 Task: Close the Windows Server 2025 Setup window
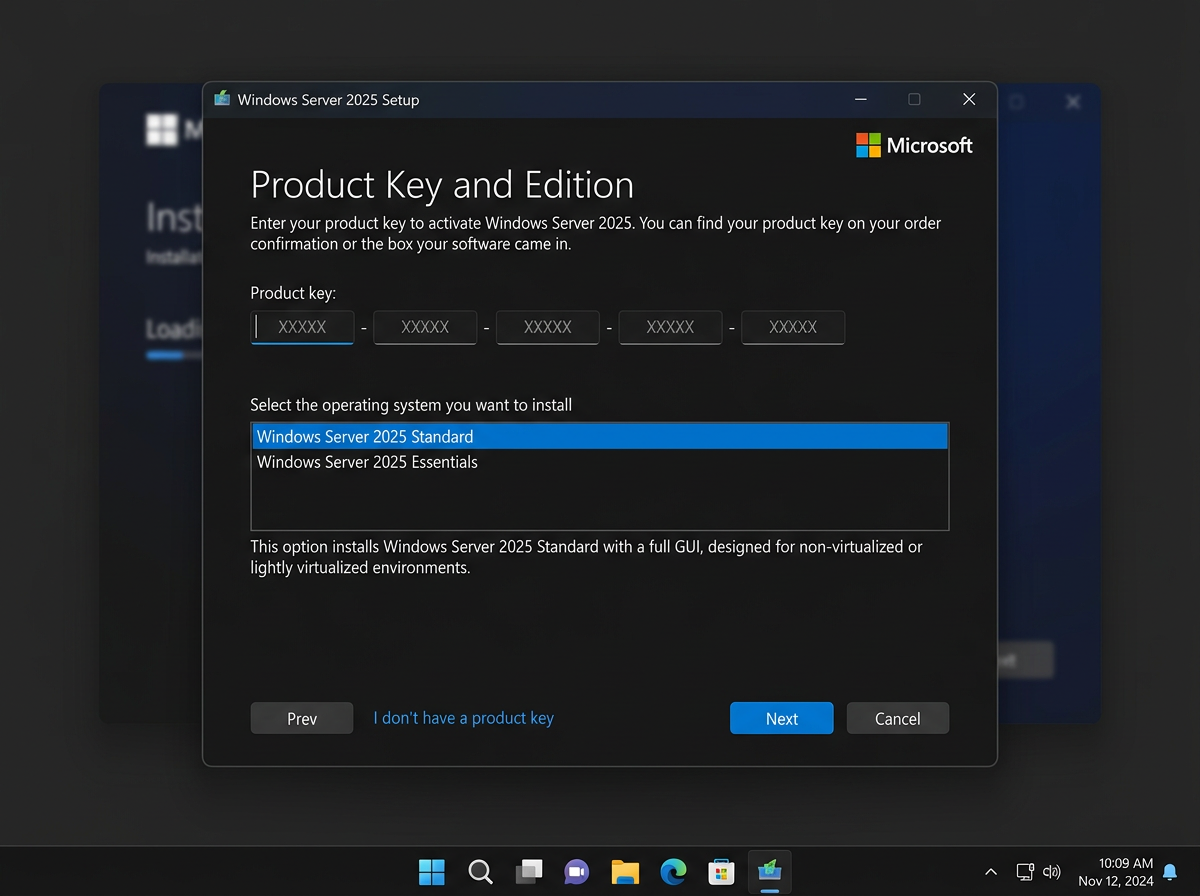(x=968, y=99)
